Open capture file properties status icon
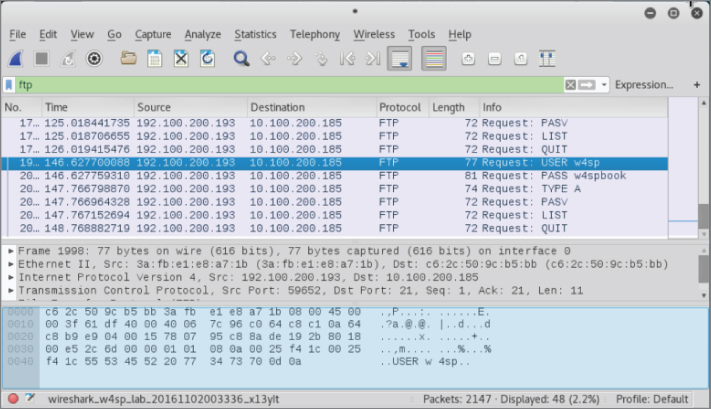 [x=30, y=399]
